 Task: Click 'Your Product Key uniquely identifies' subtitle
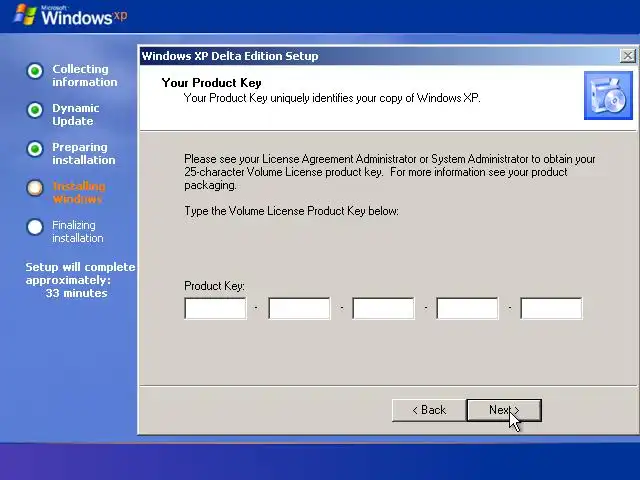coord(332,98)
